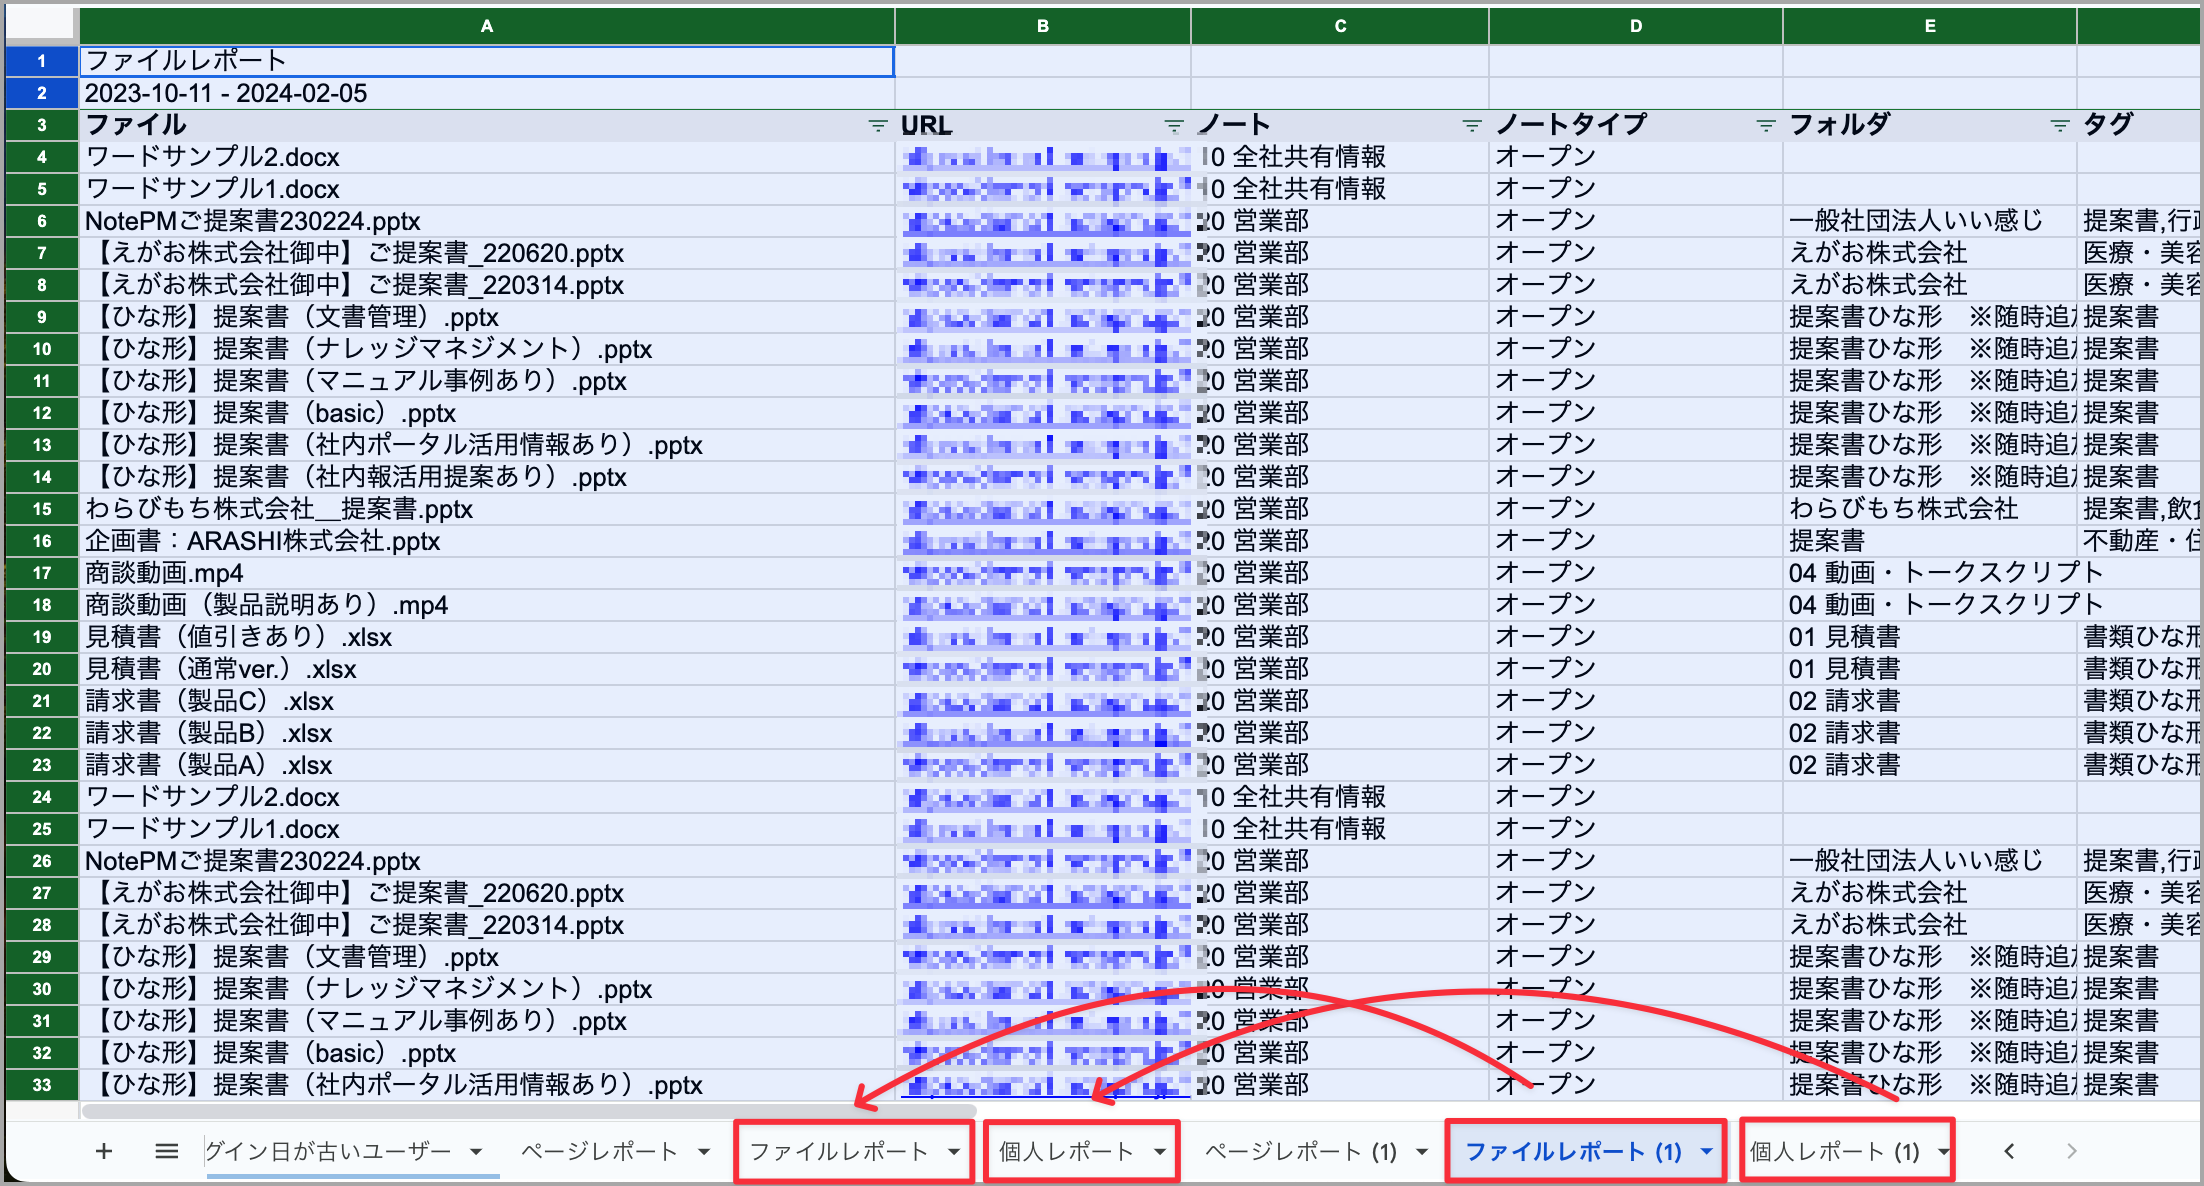Open the blurred URL link in row 10
The image size is (2204, 1186).
click(1046, 349)
